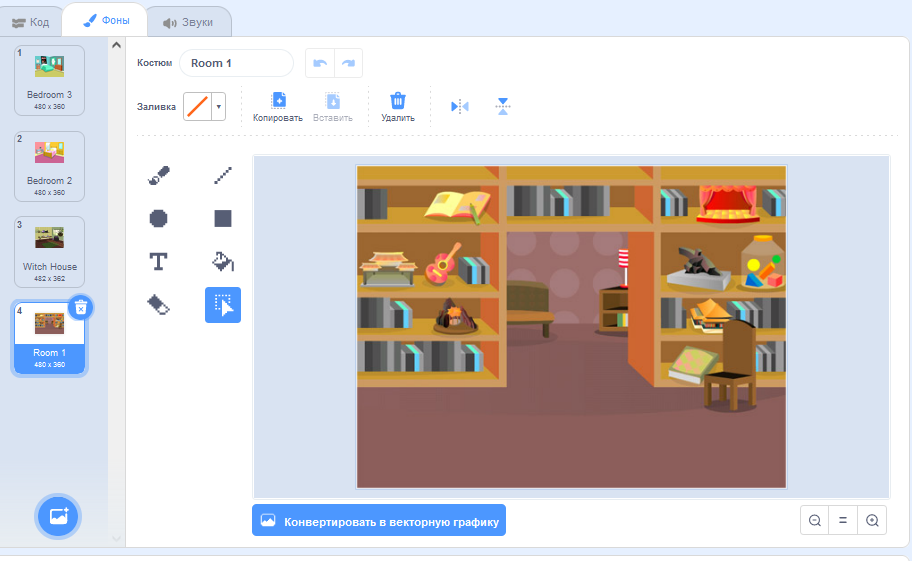
Task: Delete the Room 1 backdrop
Action: click(x=81, y=308)
